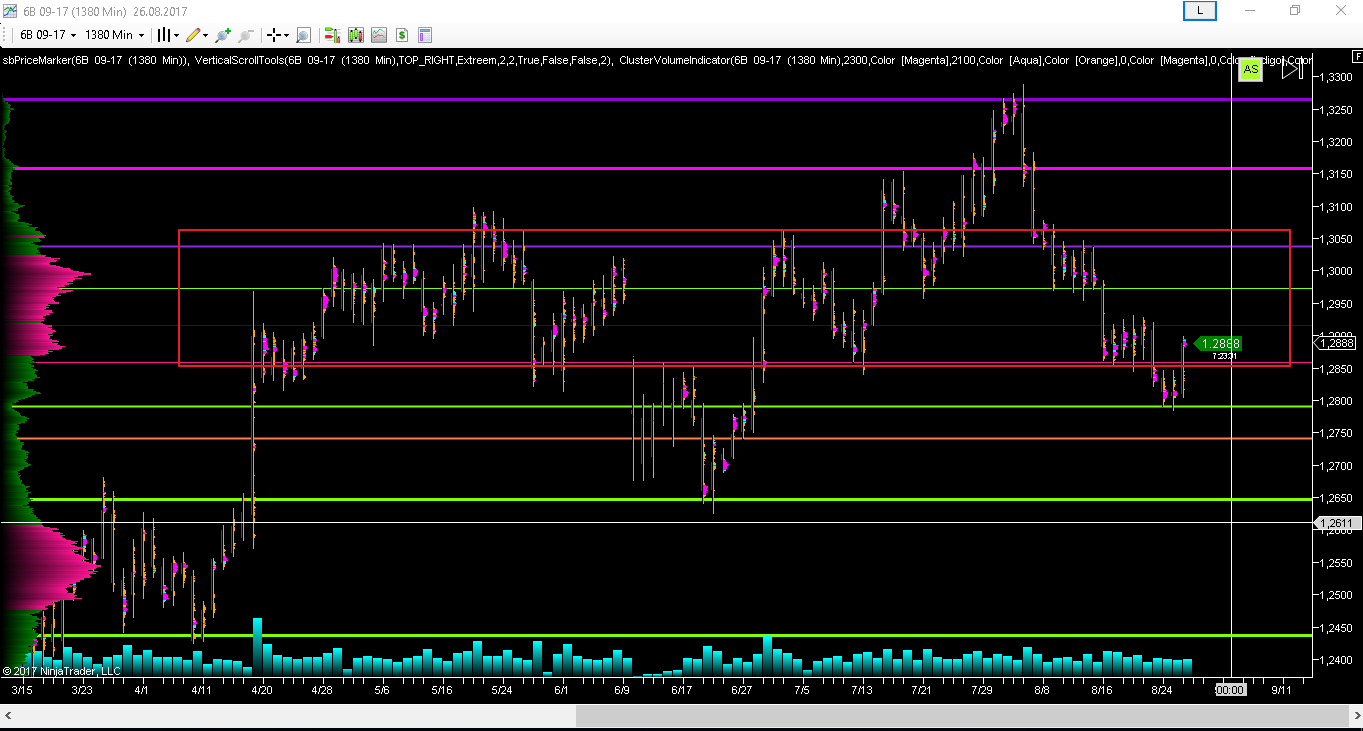
Task: Click the 7/29 date label on time axis
Action: point(982,690)
